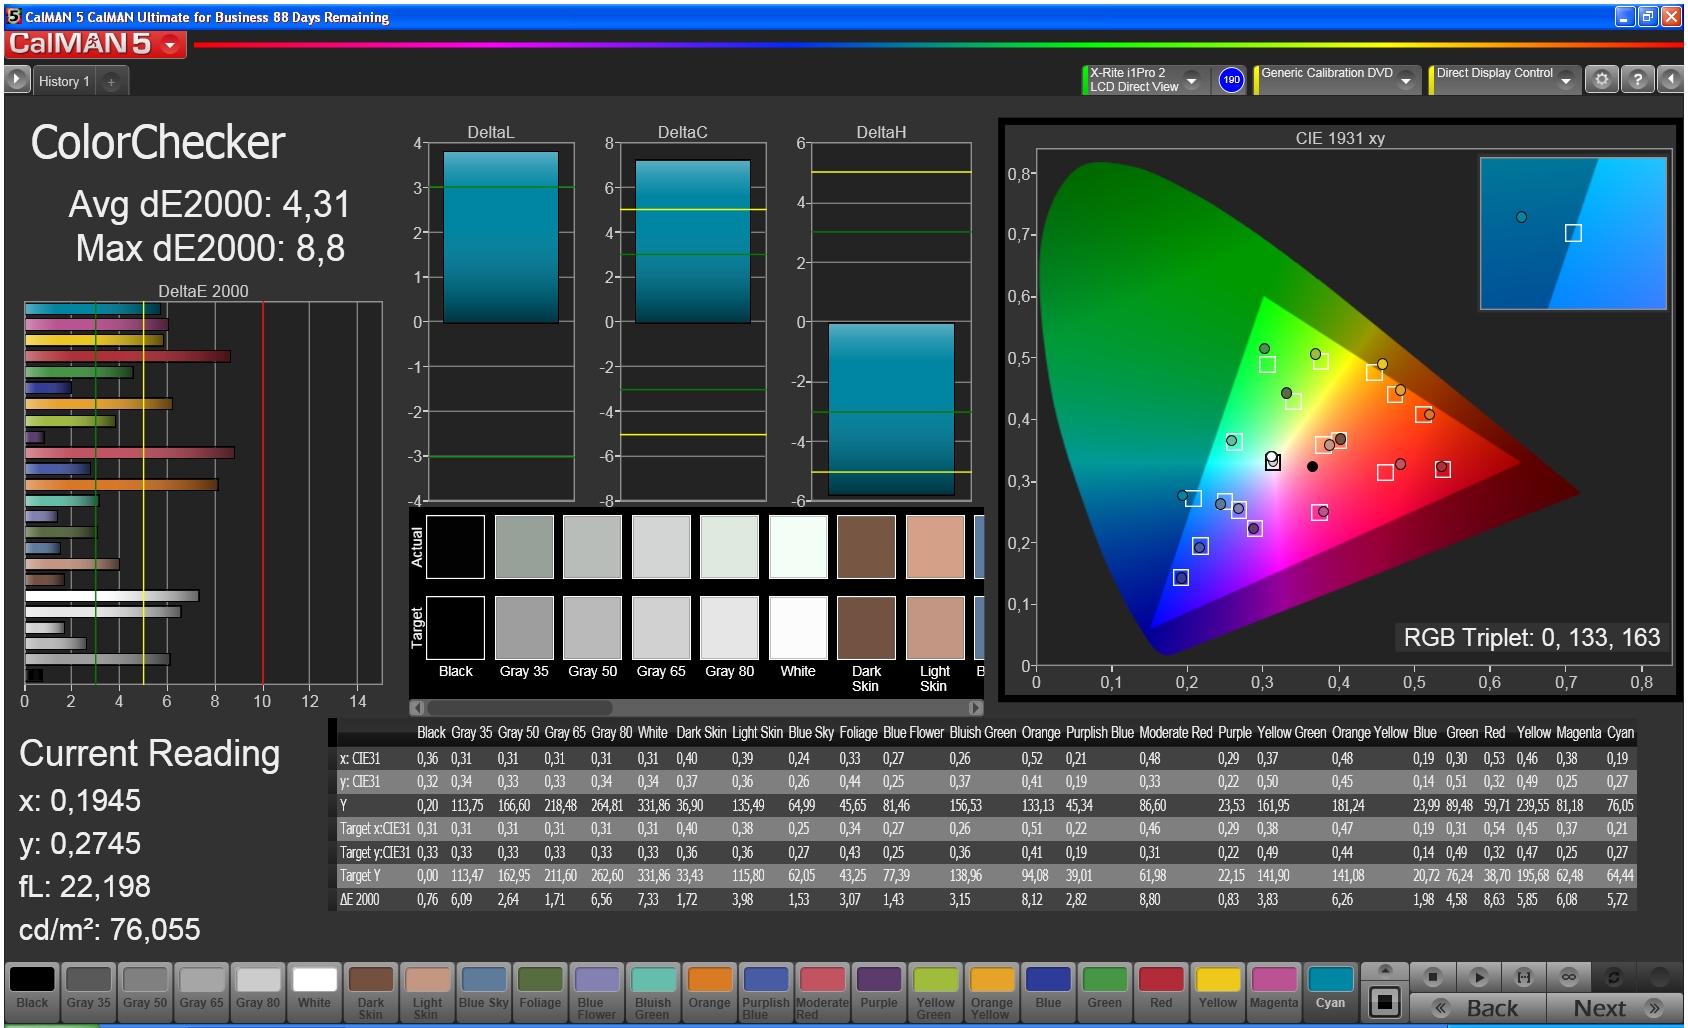Open the help question mark

pos(1637,80)
